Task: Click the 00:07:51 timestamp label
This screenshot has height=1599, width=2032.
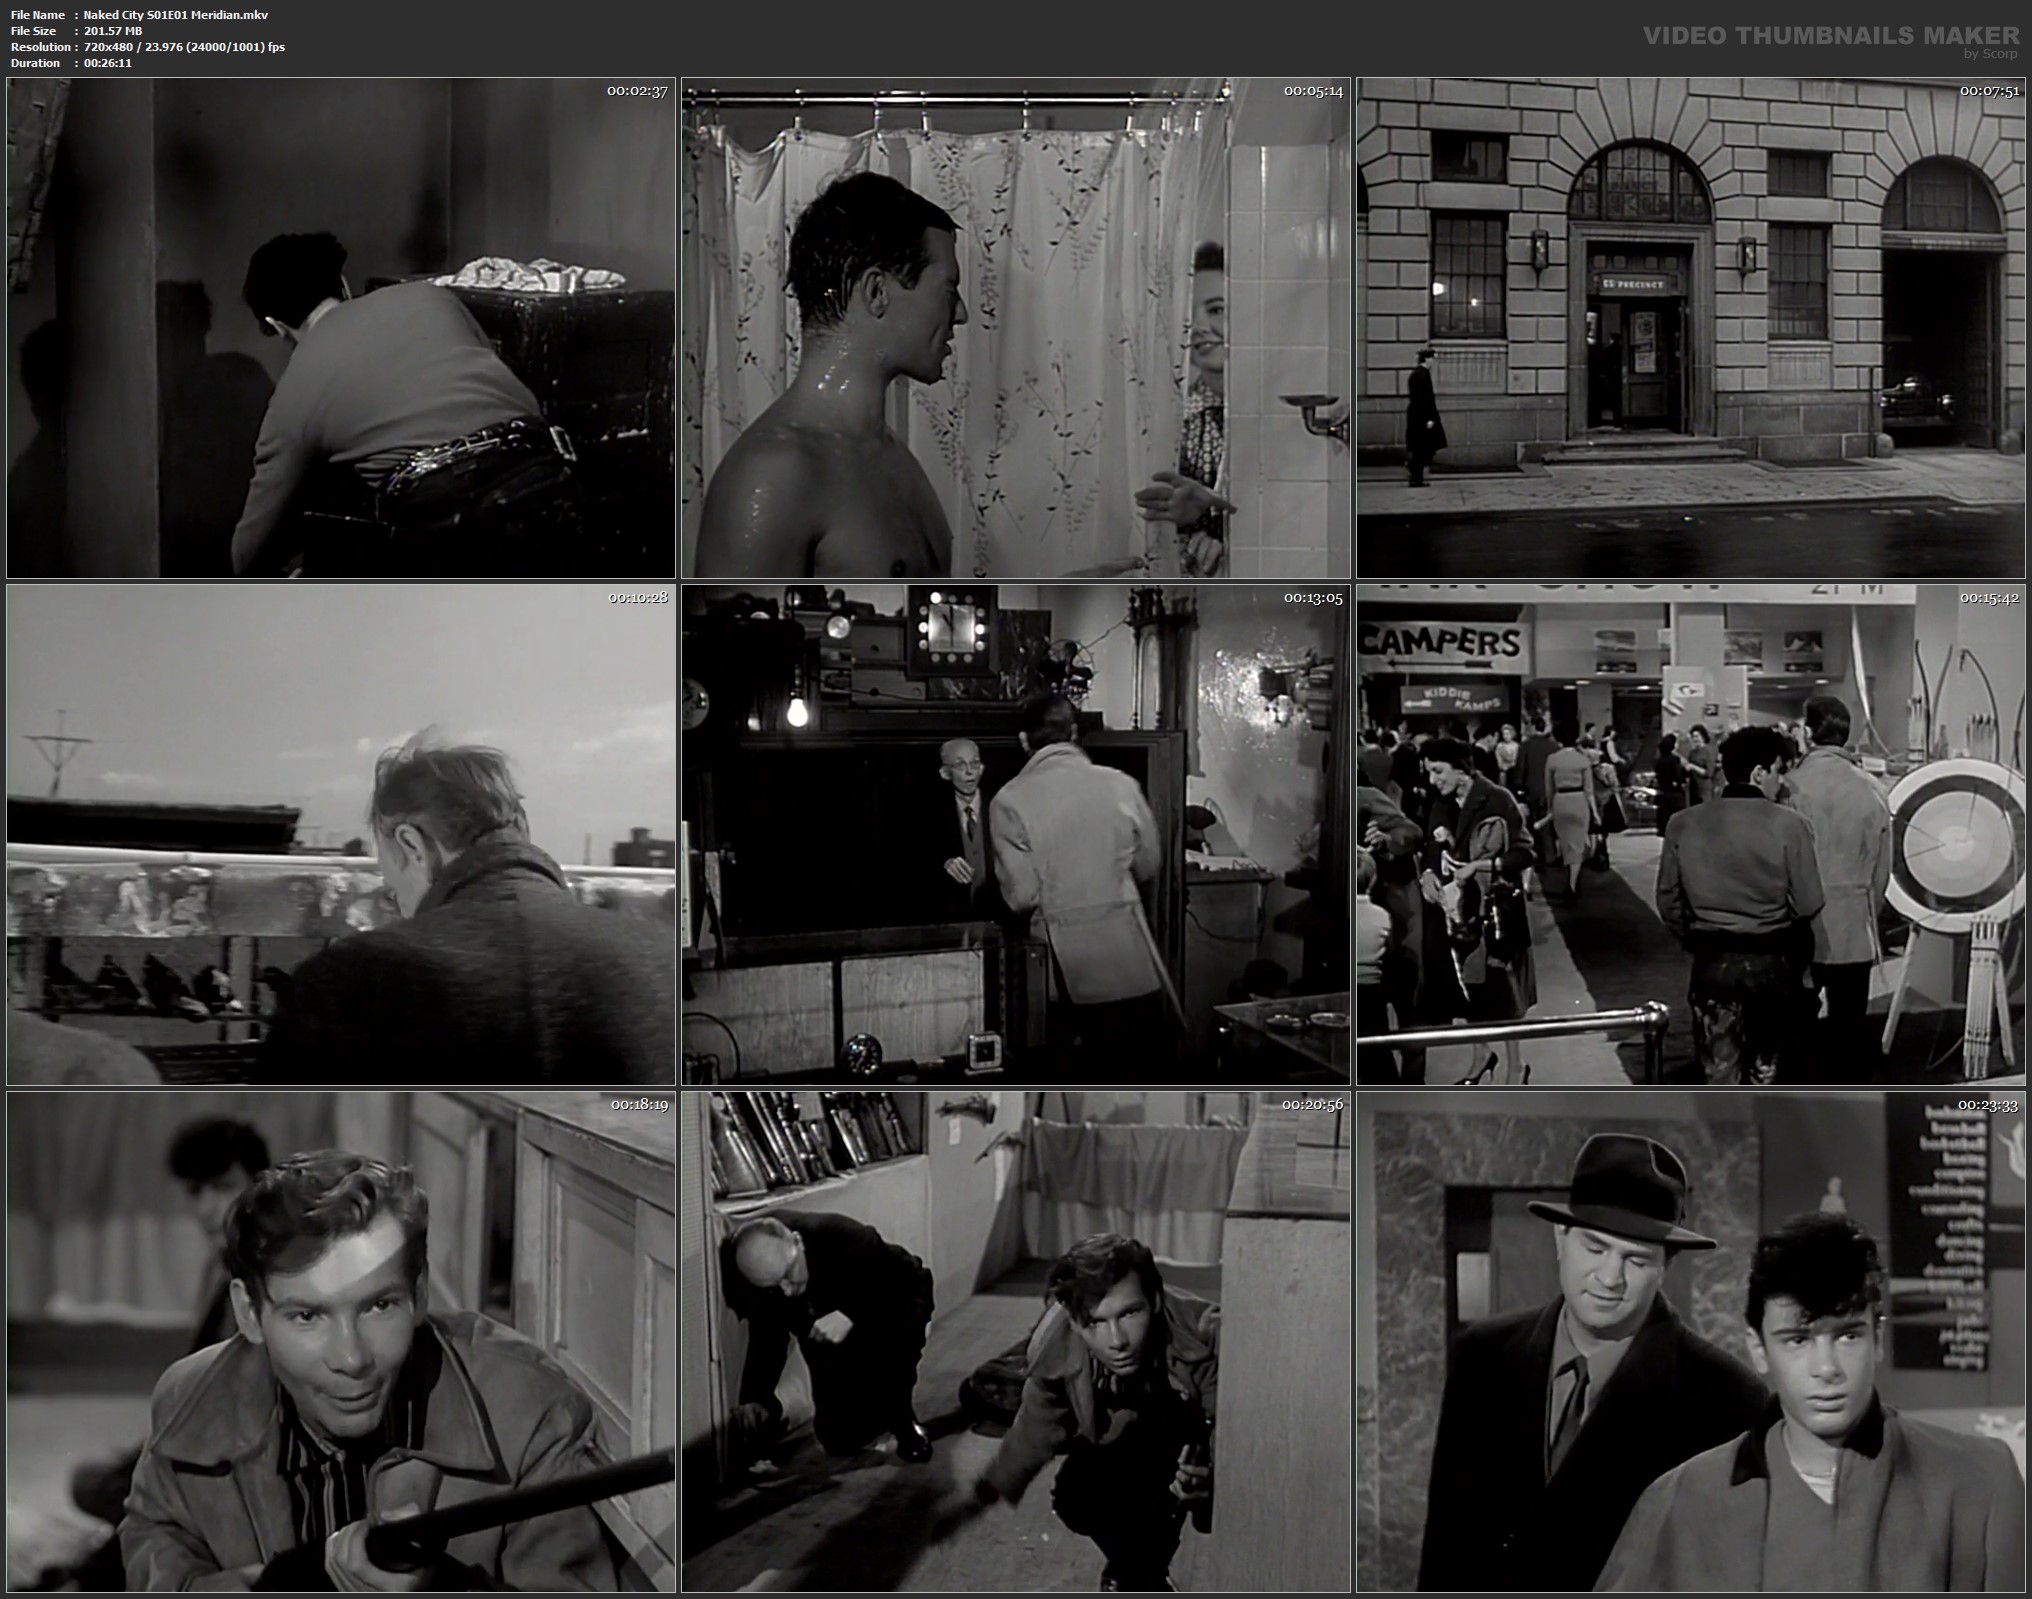Action: [x=1989, y=91]
